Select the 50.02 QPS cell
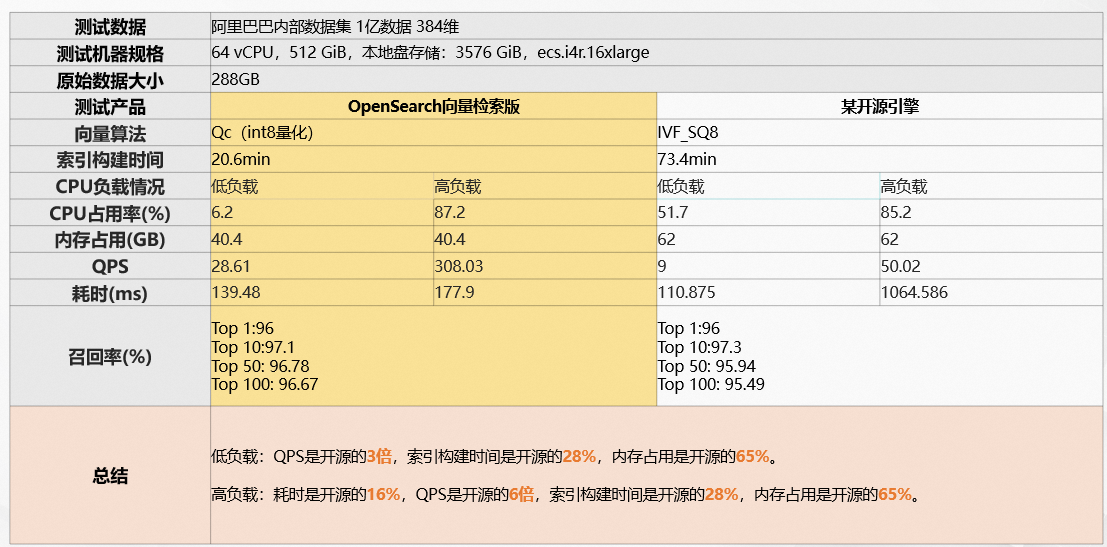Screen dimensions: 1107x547 click(991, 266)
